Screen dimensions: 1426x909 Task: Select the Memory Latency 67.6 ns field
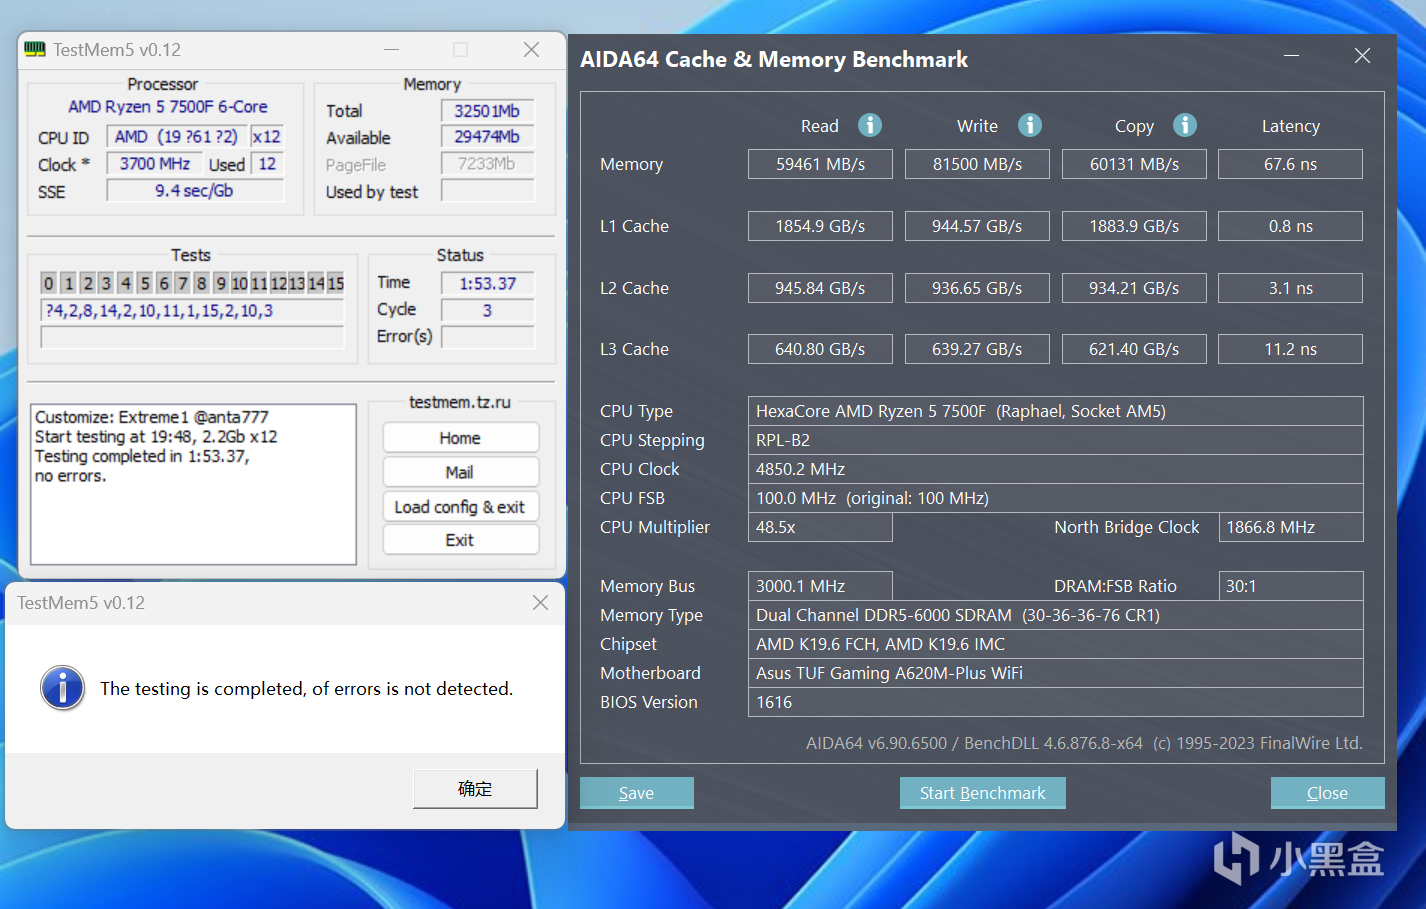pyautogui.click(x=1290, y=164)
